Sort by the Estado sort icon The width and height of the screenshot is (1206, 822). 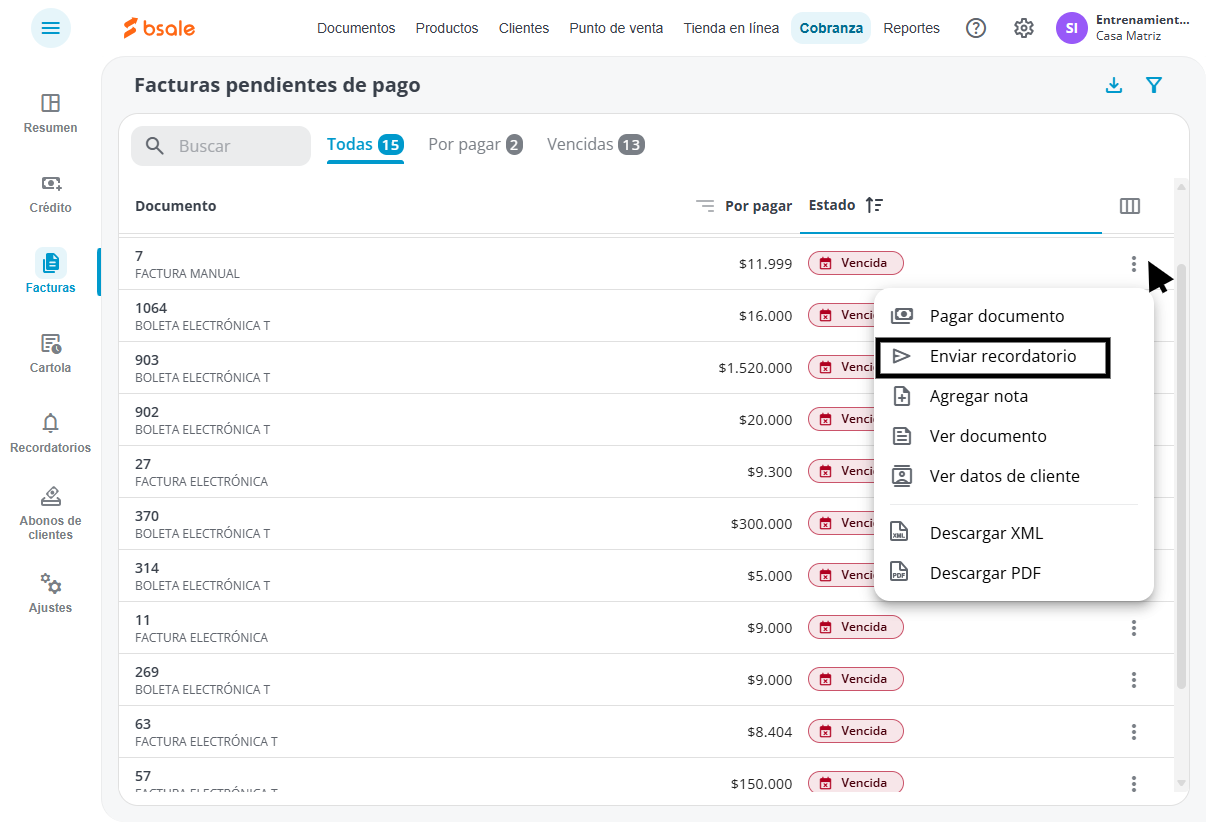coord(874,205)
